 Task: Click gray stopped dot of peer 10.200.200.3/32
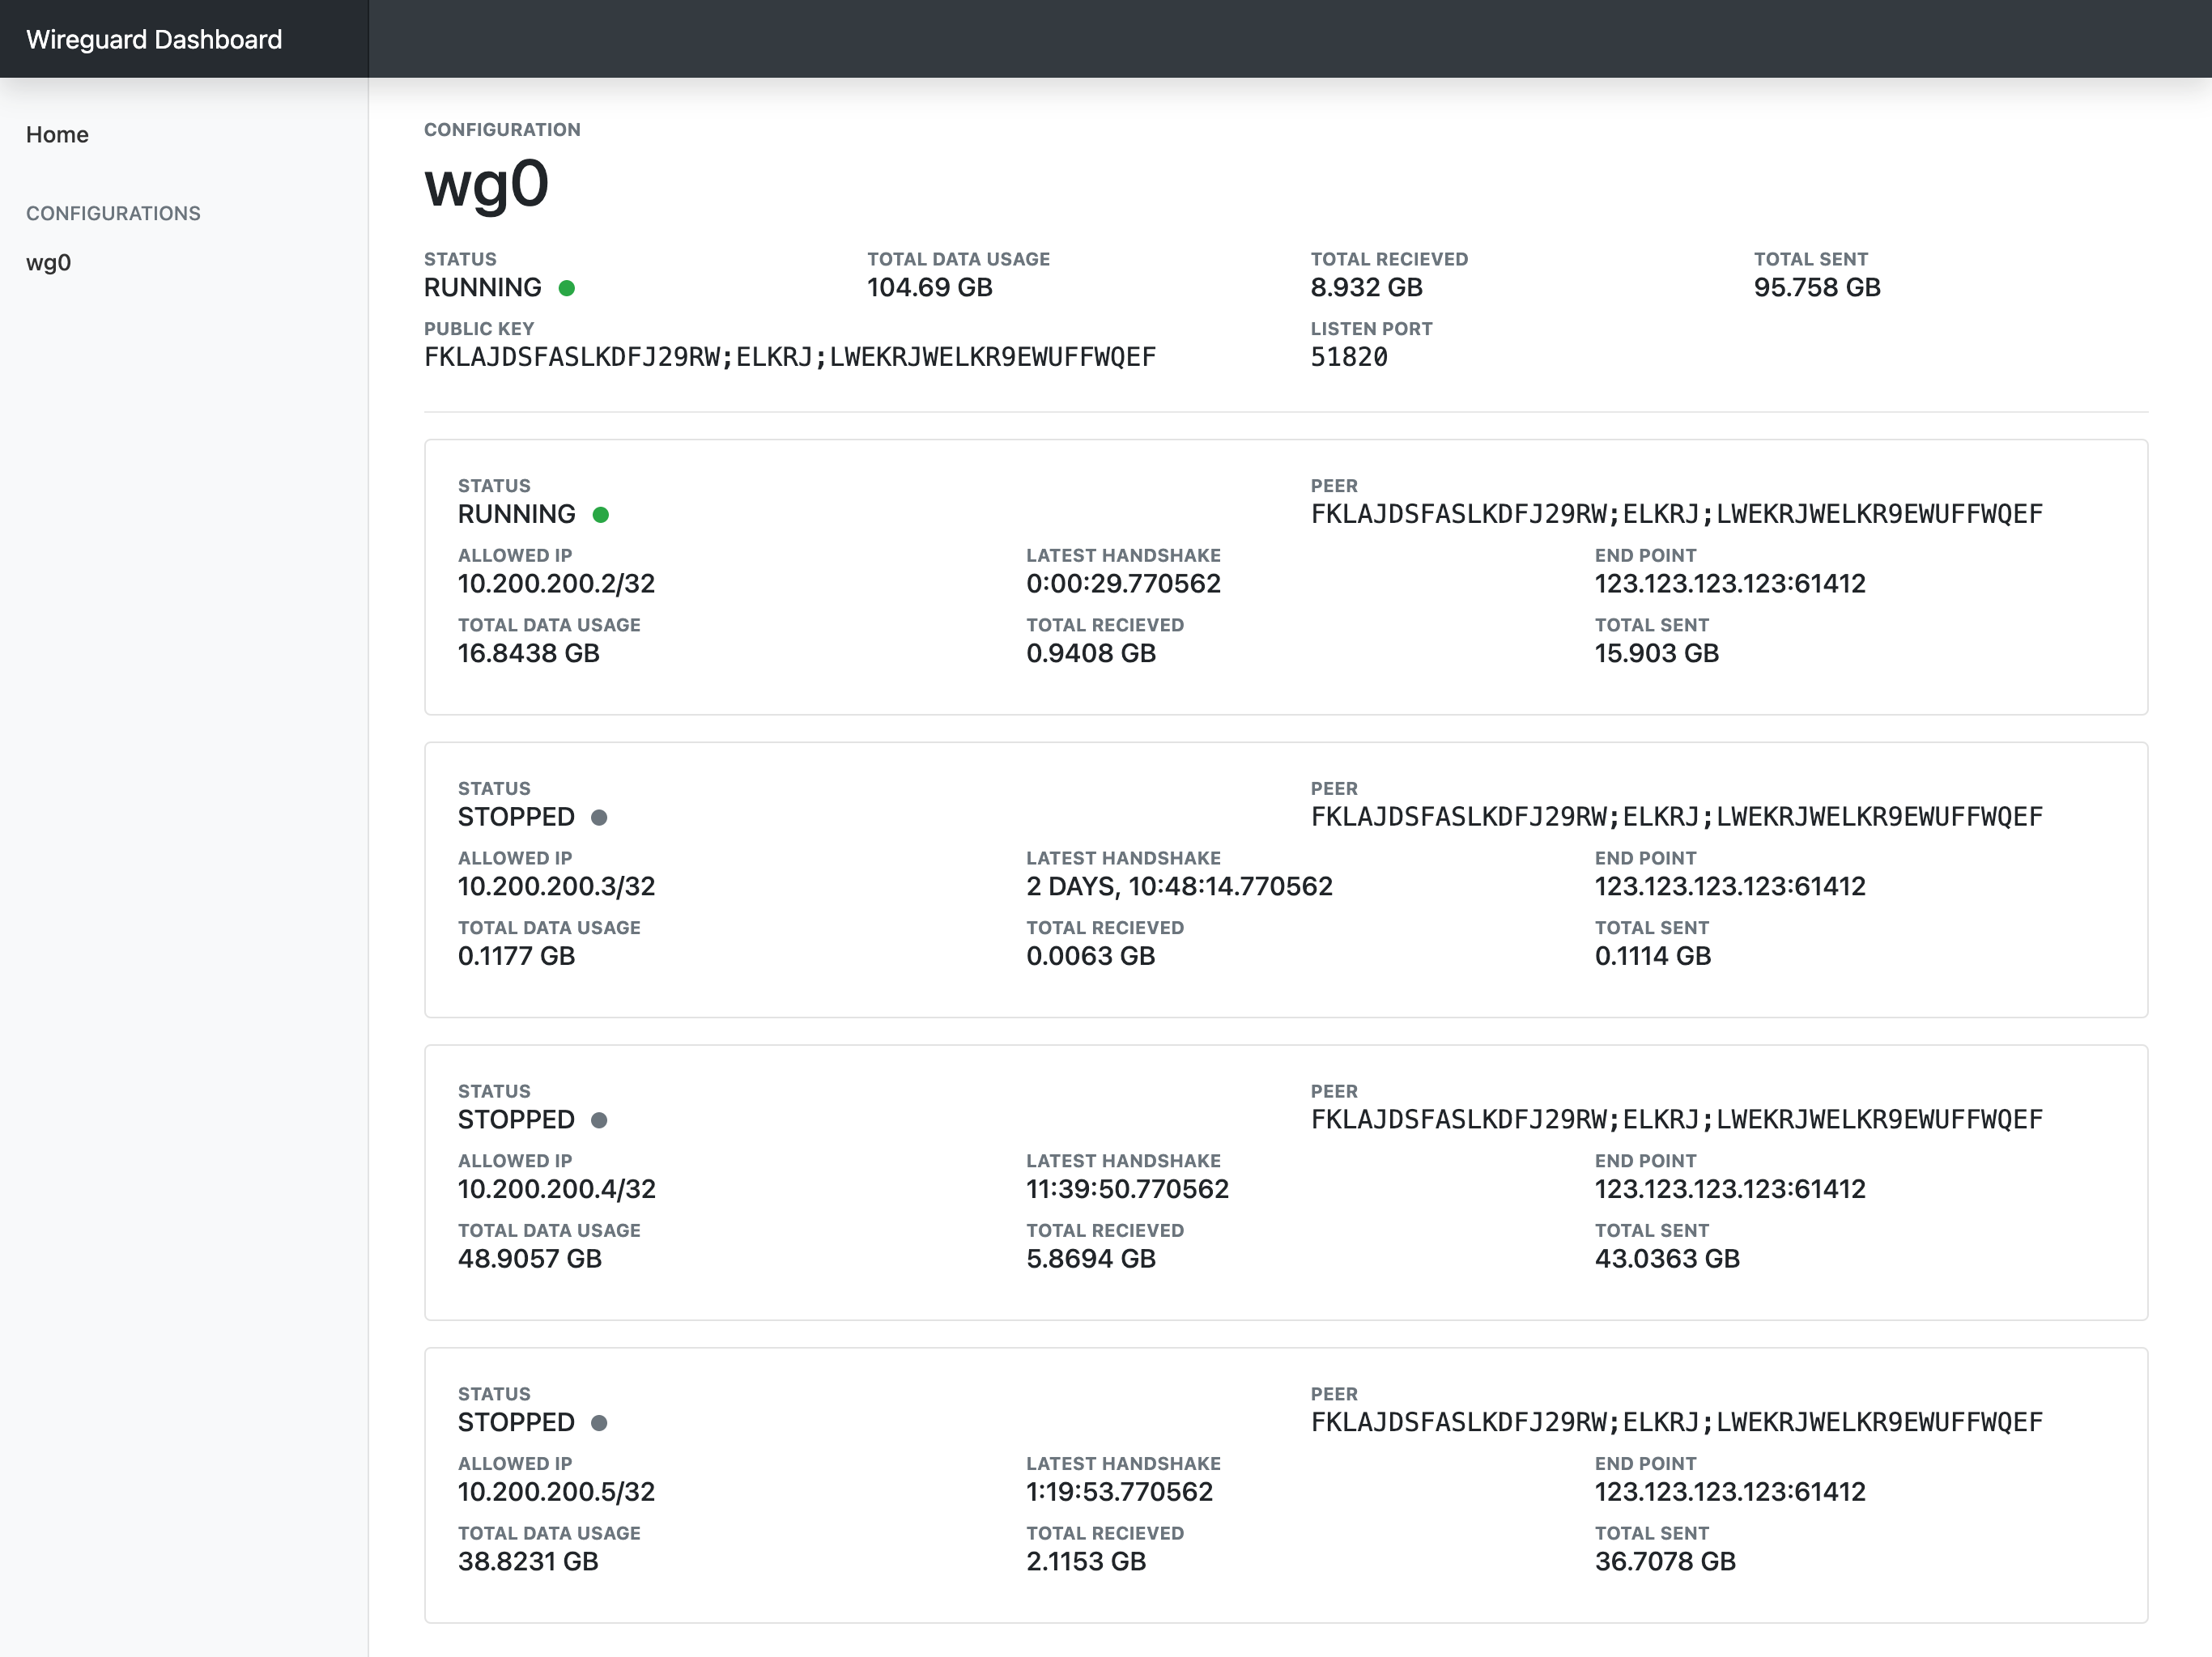coord(599,818)
